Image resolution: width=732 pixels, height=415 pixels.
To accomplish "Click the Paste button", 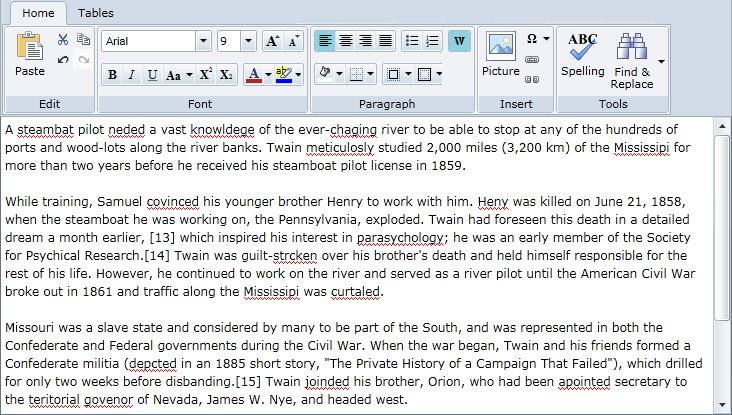I will click(x=30, y=55).
